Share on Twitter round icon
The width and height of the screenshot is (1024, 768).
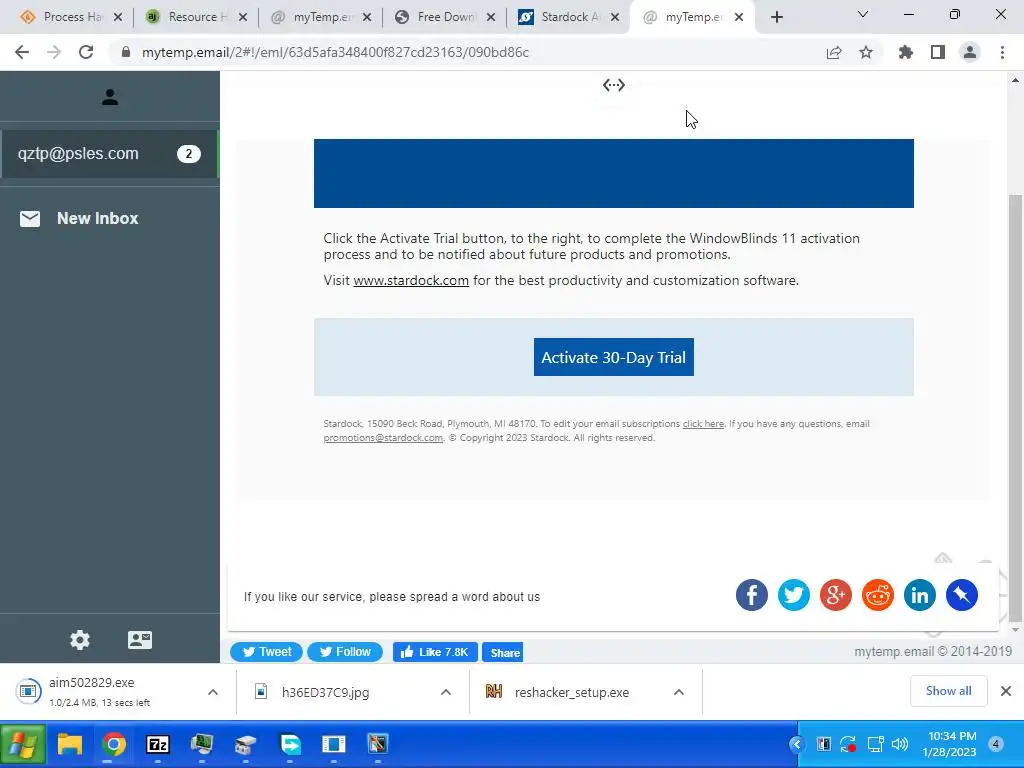(x=793, y=595)
